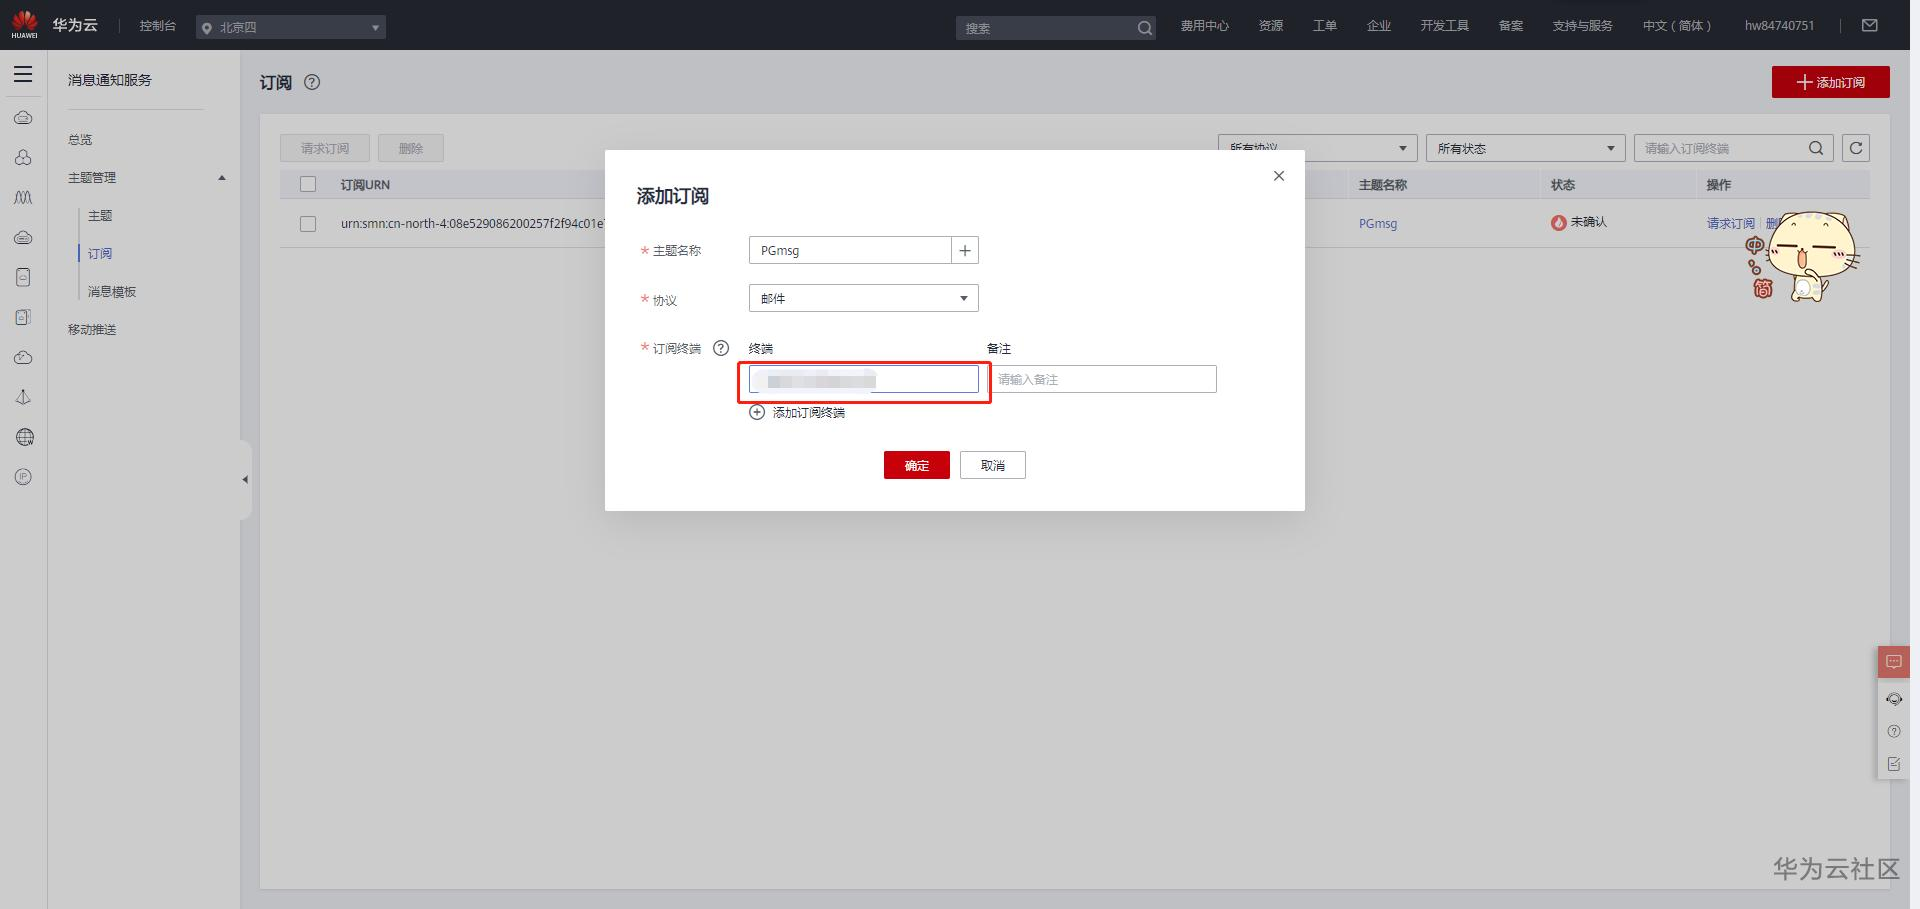Click the 企业 item in the top menu
The height and width of the screenshot is (909, 1920).
point(1379,26)
